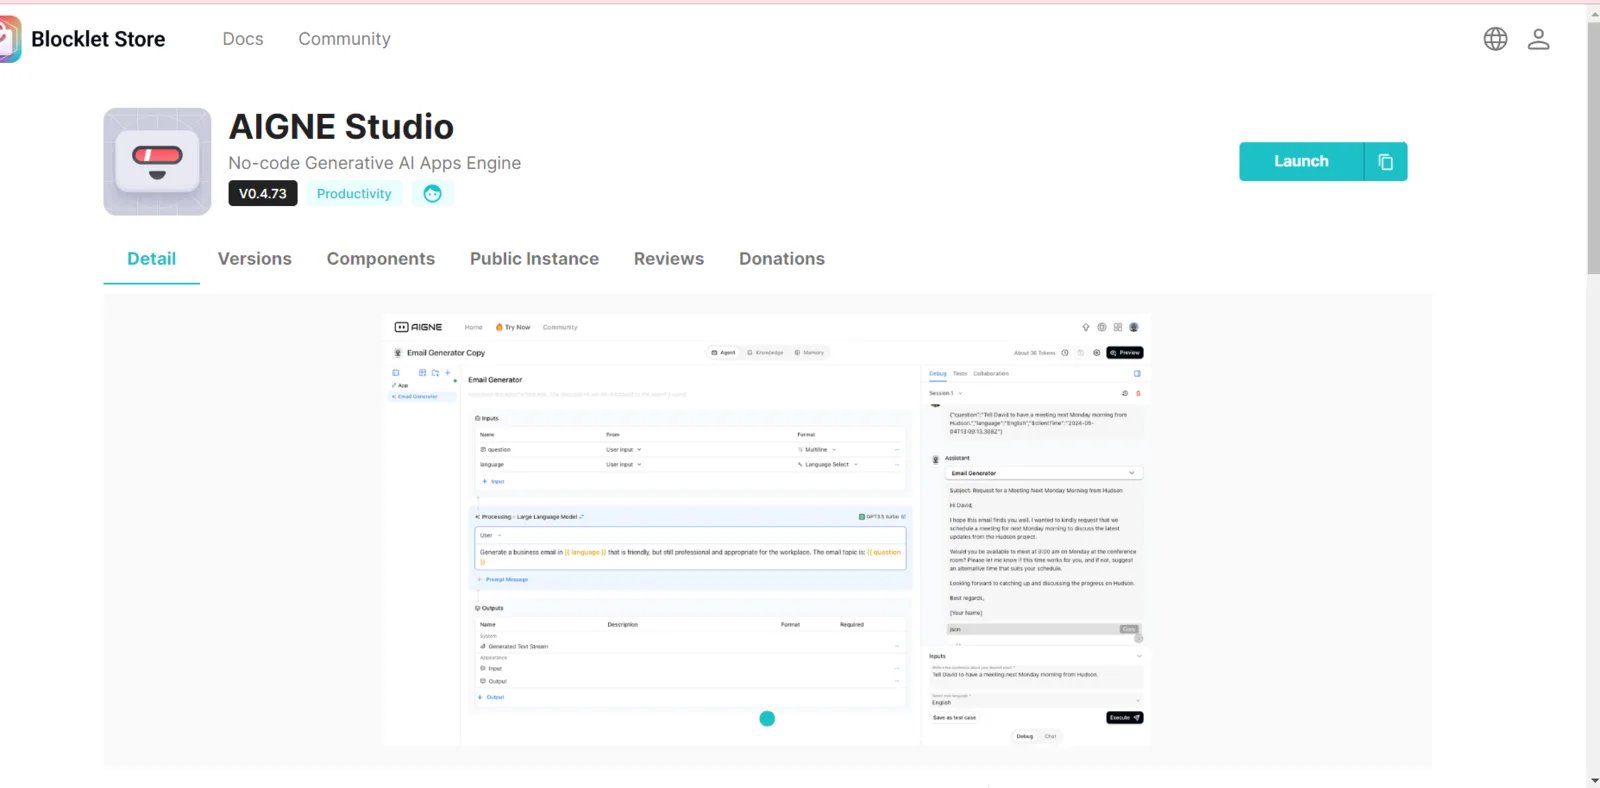Enlarge the AIGNE Studio screenshot preview
This screenshot has width=1600, height=788.
click(x=767, y=531)
